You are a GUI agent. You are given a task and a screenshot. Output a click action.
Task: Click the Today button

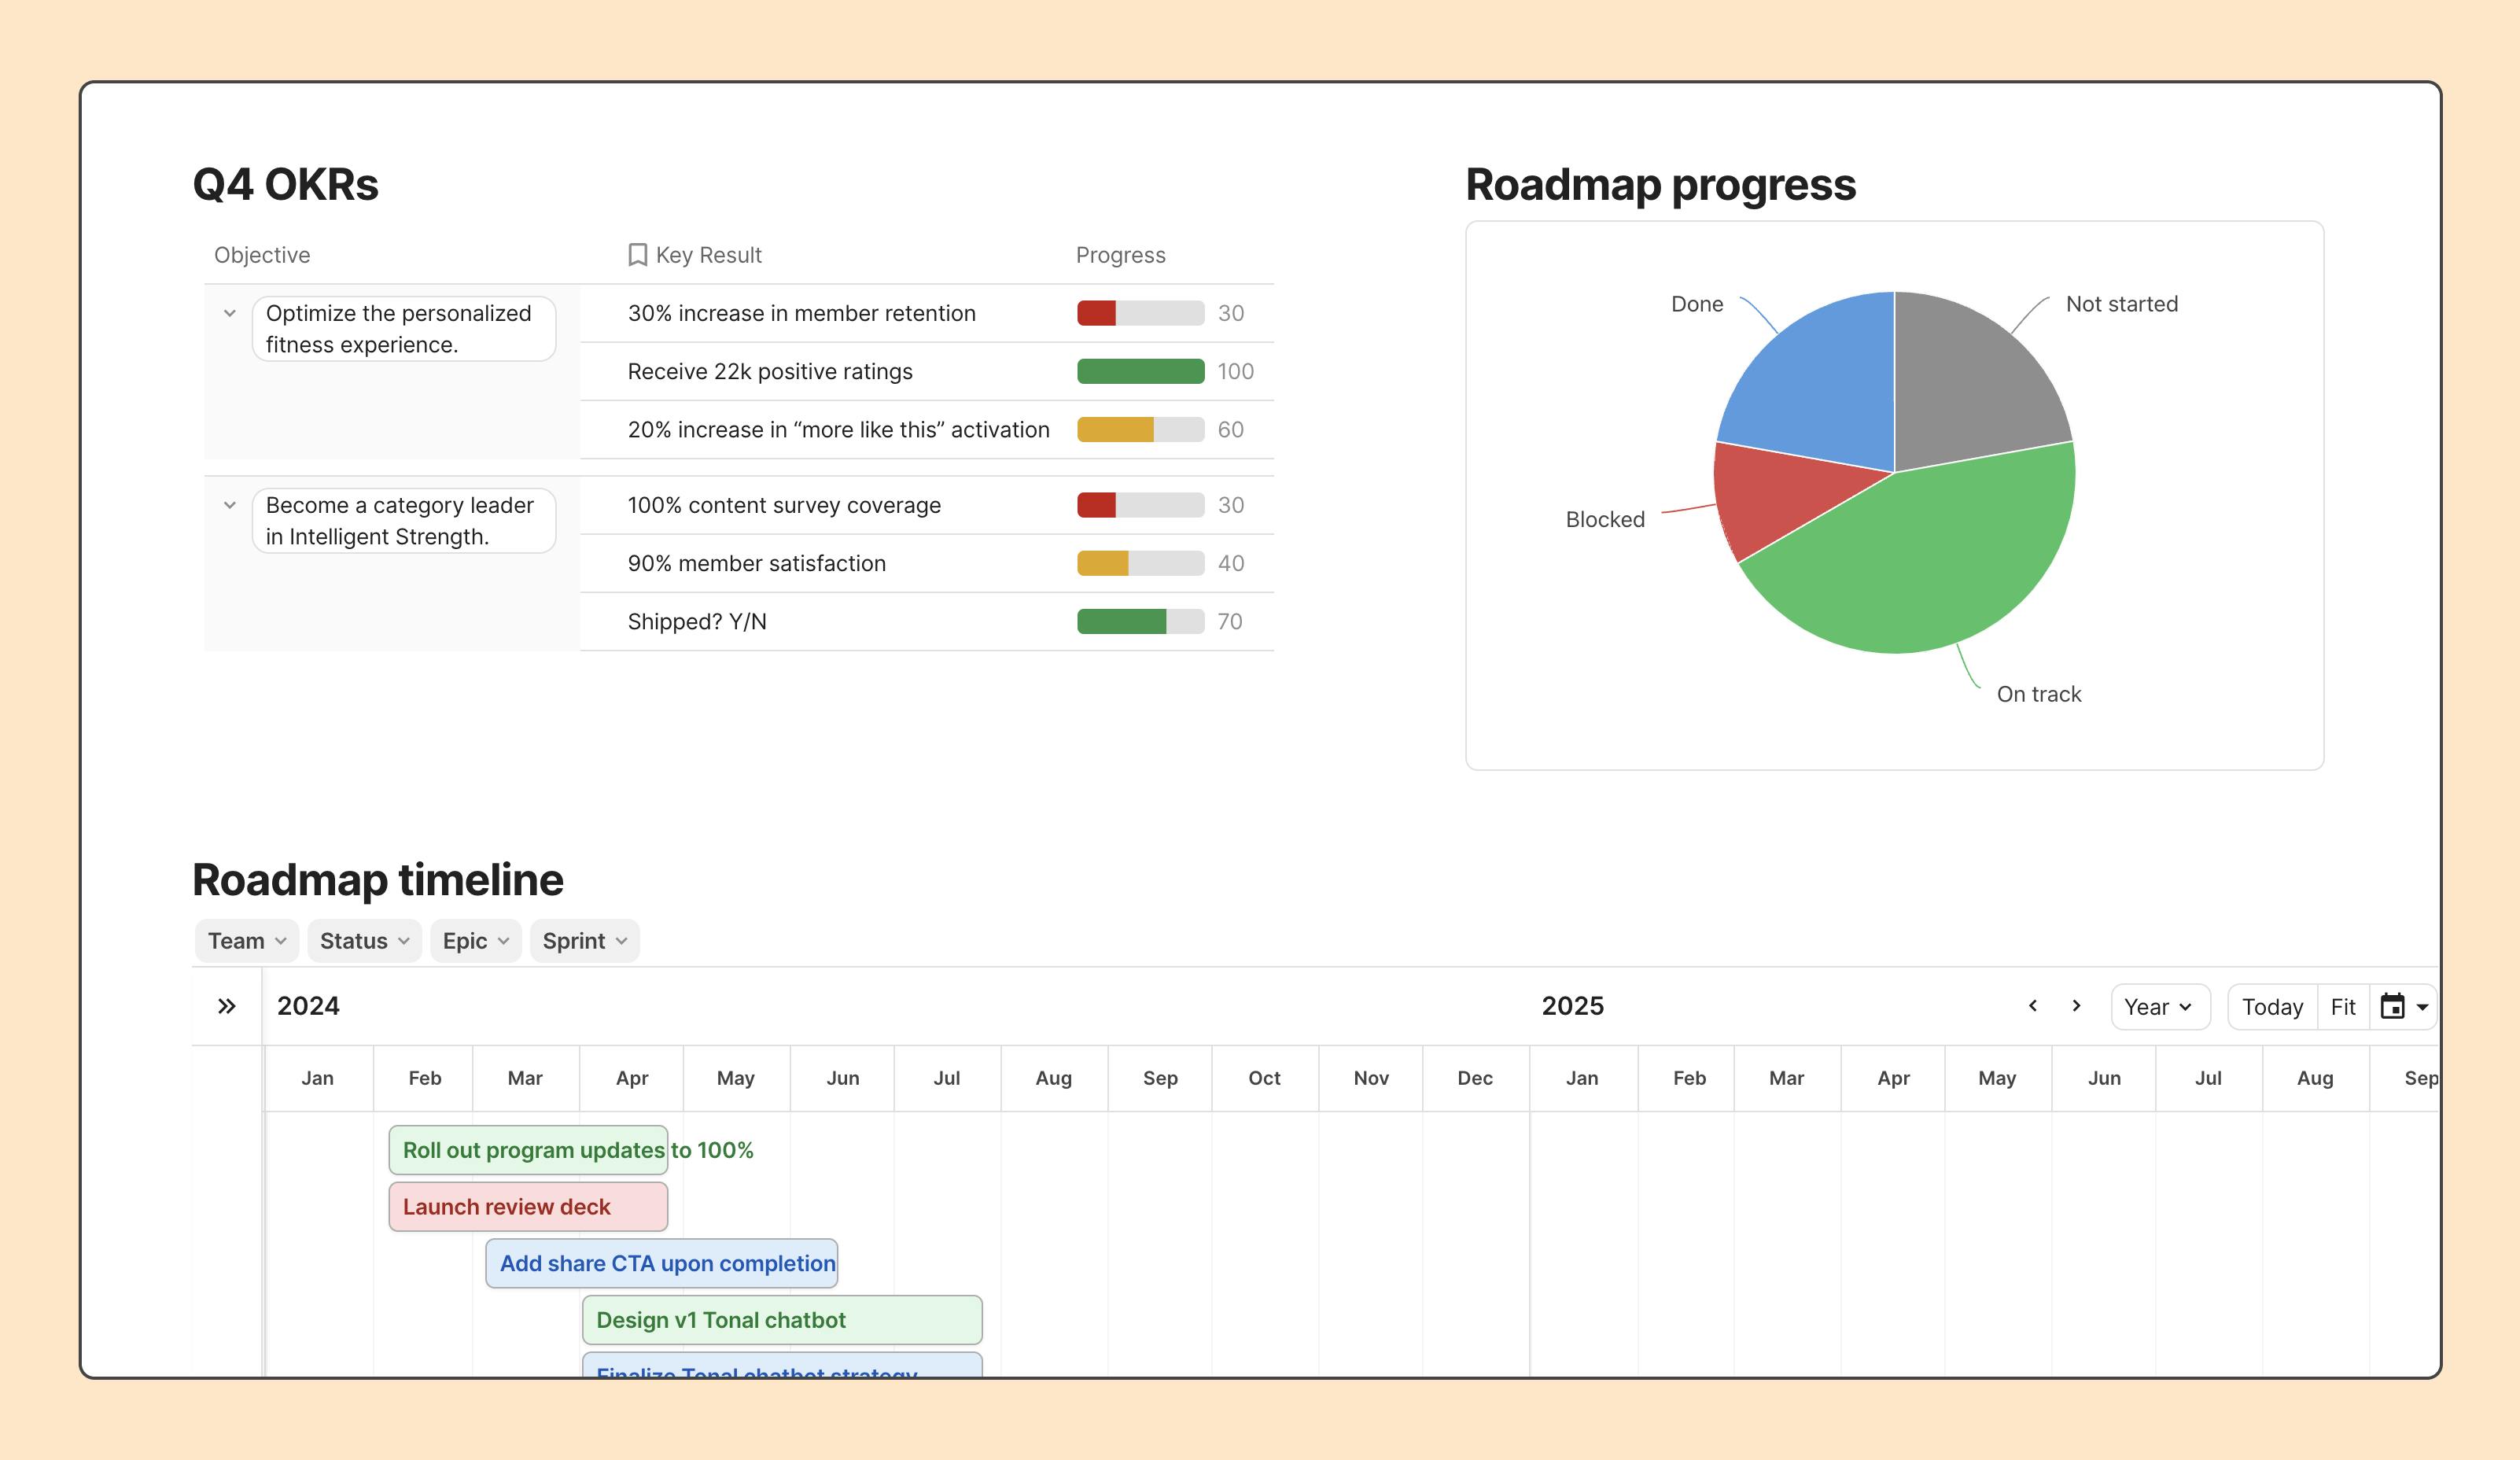(x=2271, y=1007)
